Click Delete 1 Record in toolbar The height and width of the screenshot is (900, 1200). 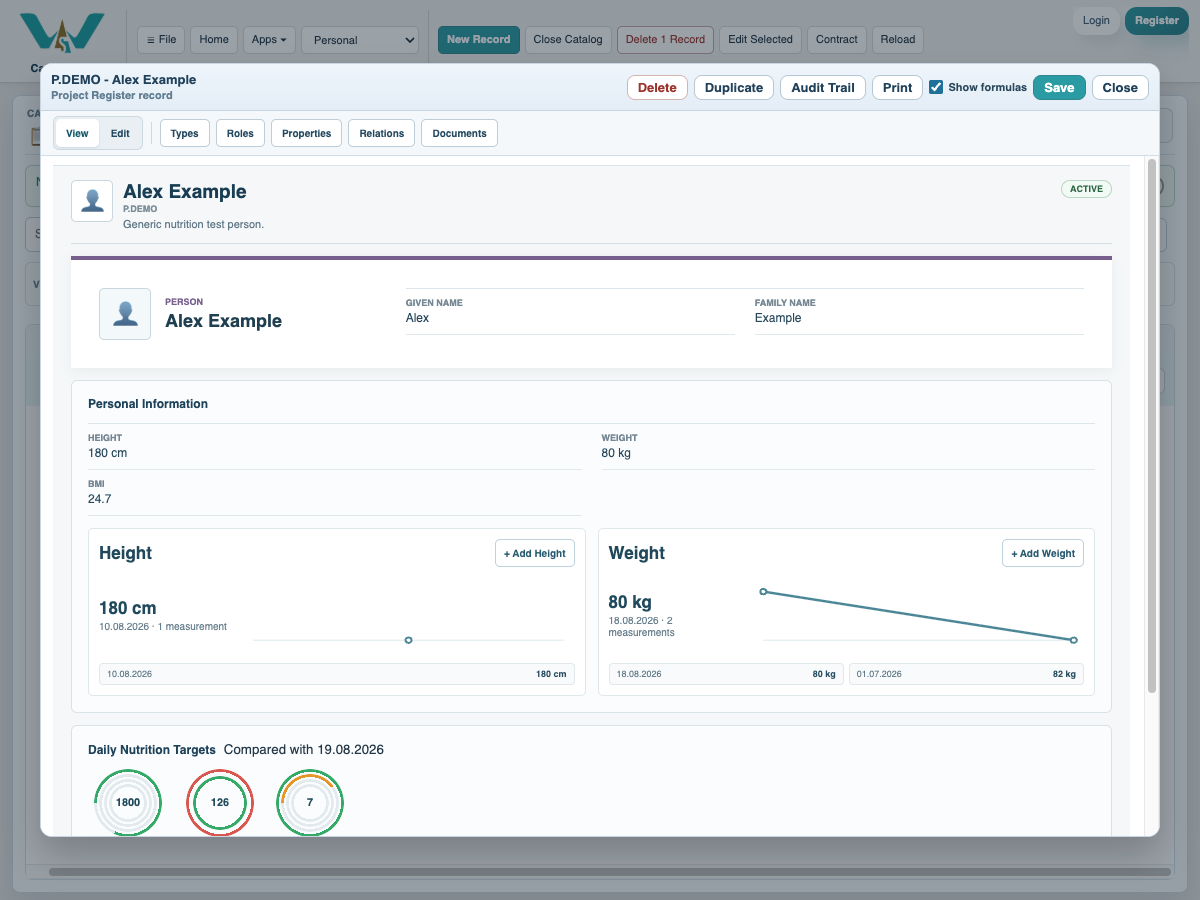[x=665, y=40]
